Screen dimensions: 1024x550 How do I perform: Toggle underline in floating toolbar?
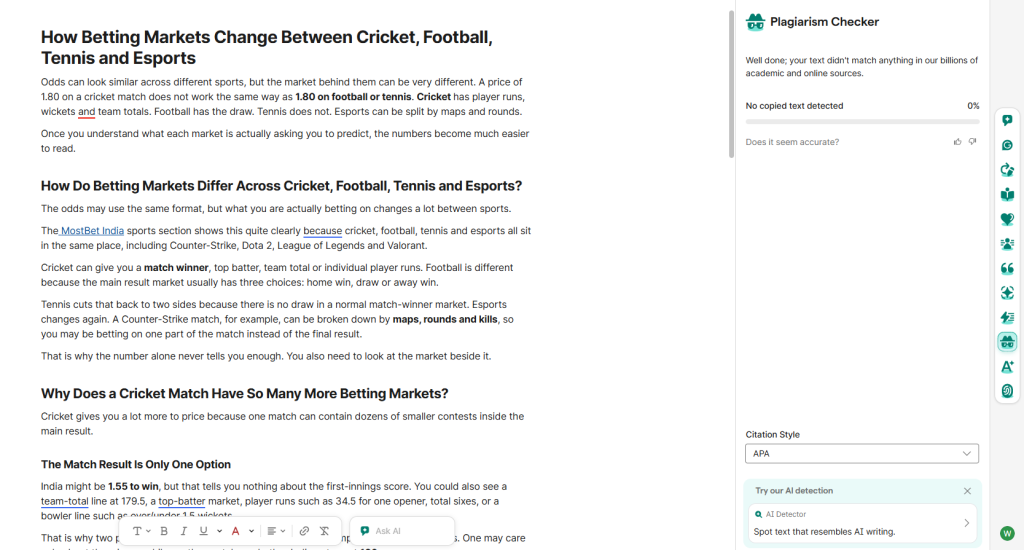[x=203, y=531]
